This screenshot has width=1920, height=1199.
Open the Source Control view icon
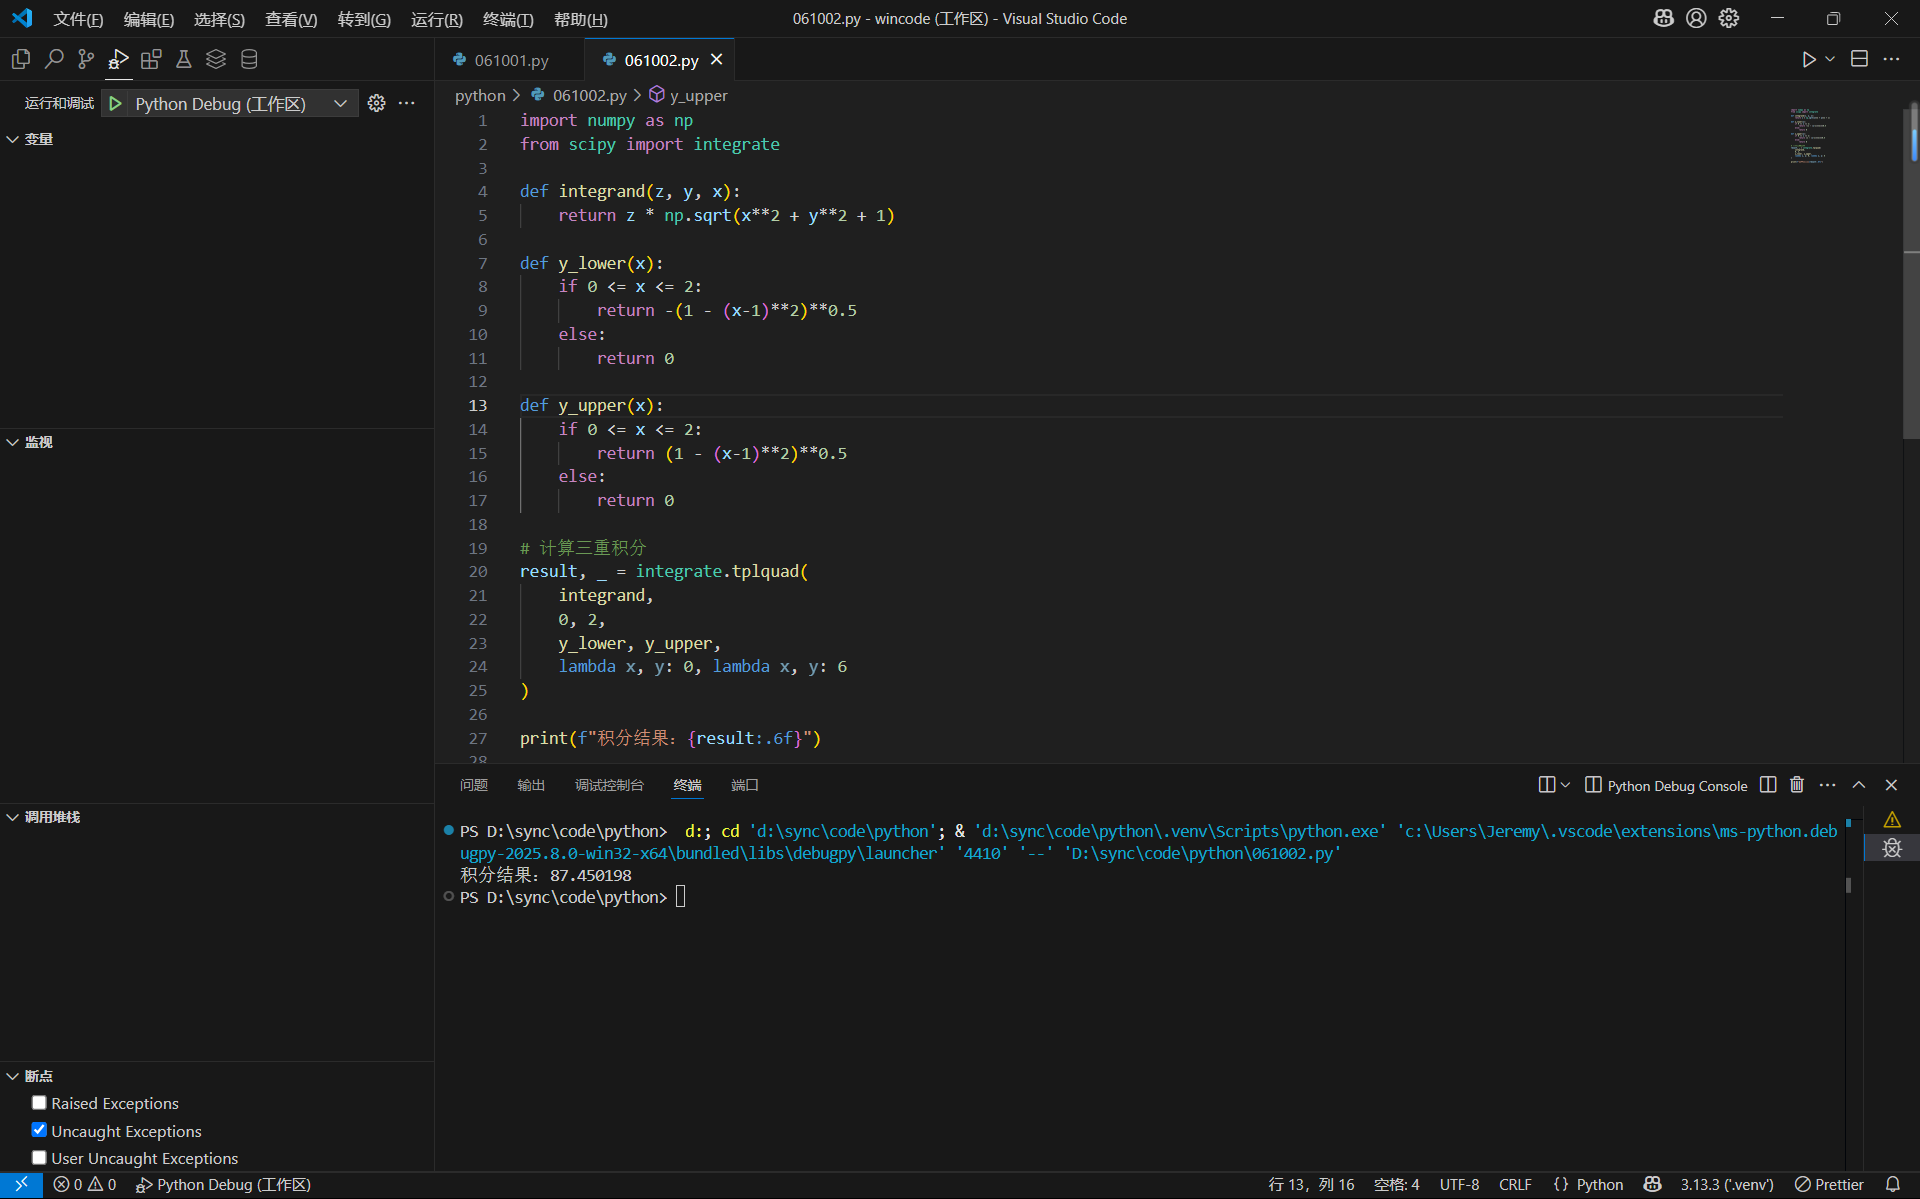(86, 59)
